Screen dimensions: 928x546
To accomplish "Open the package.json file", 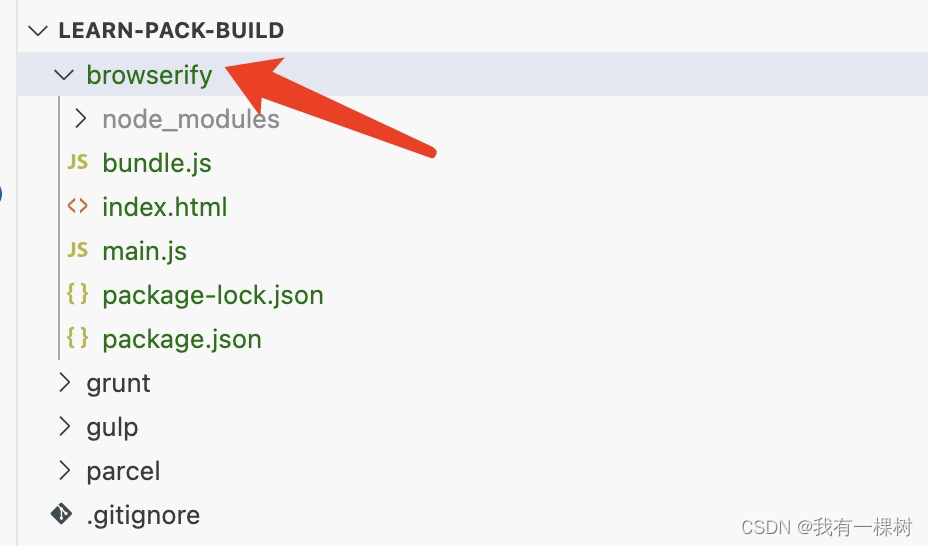I will (x=182, y=339).
